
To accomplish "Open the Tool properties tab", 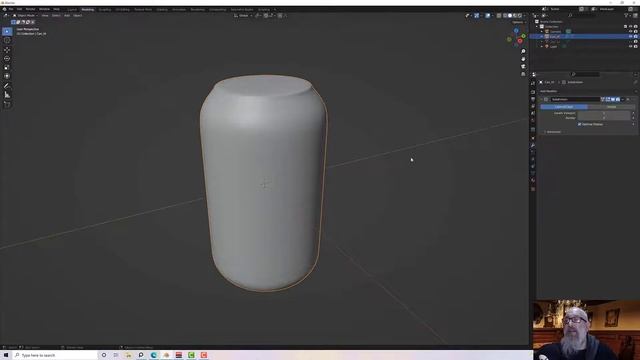I will click(533, 83).
